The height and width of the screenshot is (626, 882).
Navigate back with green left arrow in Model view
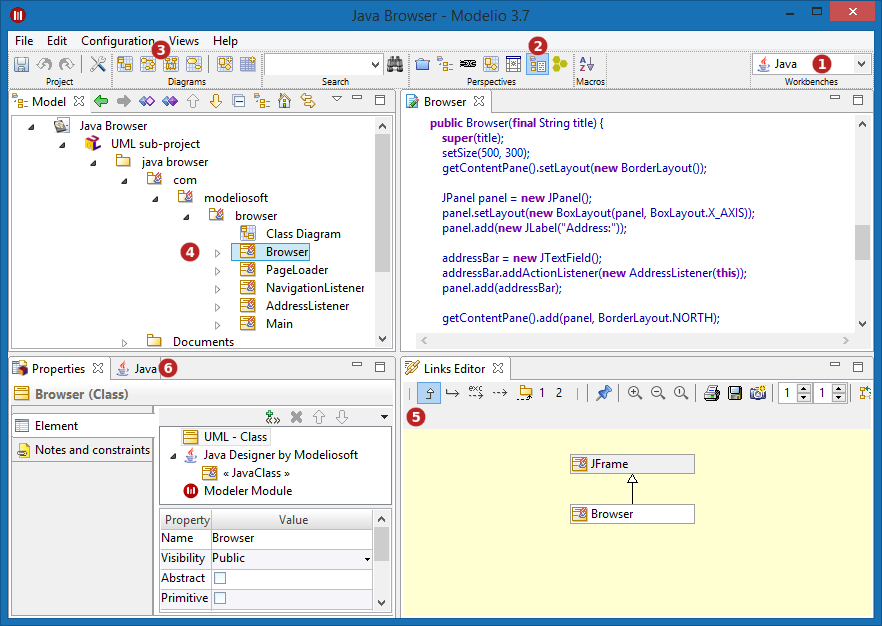[x=101, y=101]
